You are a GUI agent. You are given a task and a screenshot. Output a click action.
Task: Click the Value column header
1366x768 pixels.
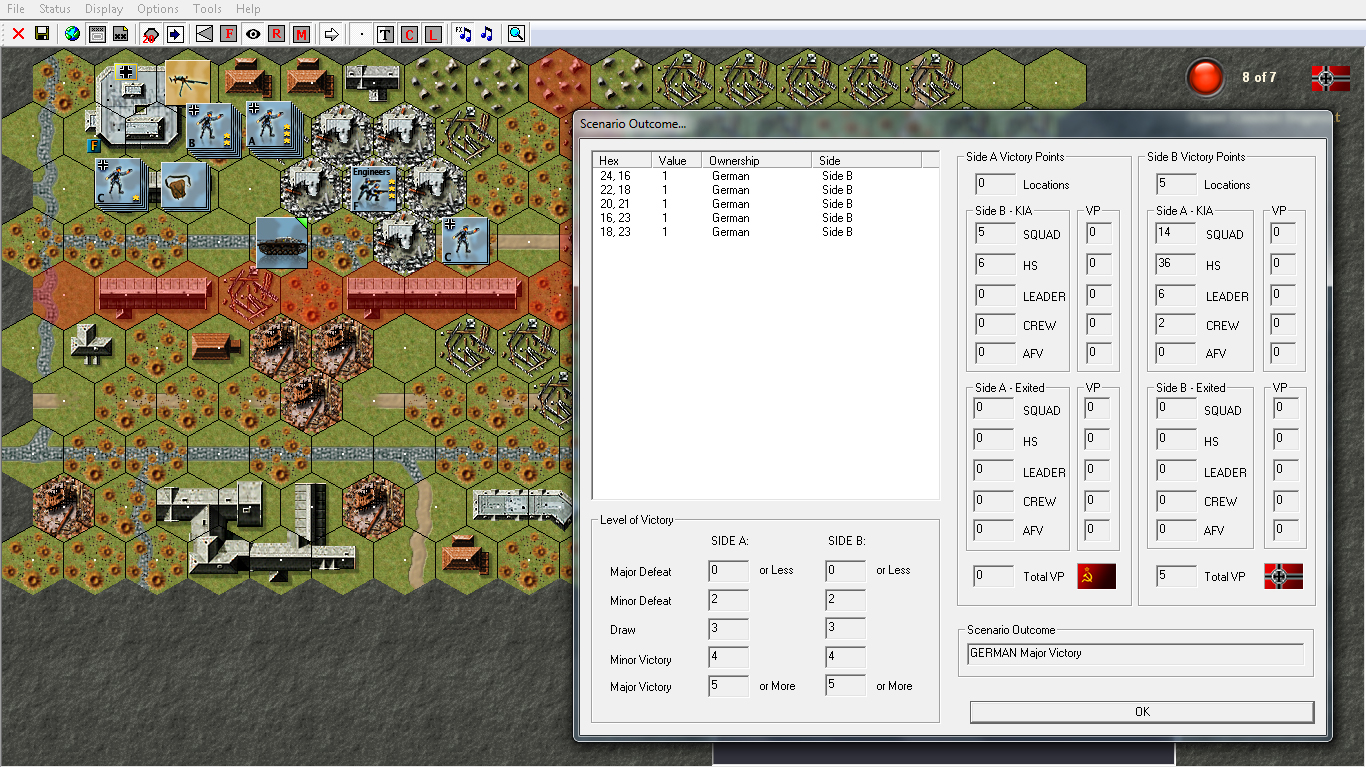[x=677, y=160]
